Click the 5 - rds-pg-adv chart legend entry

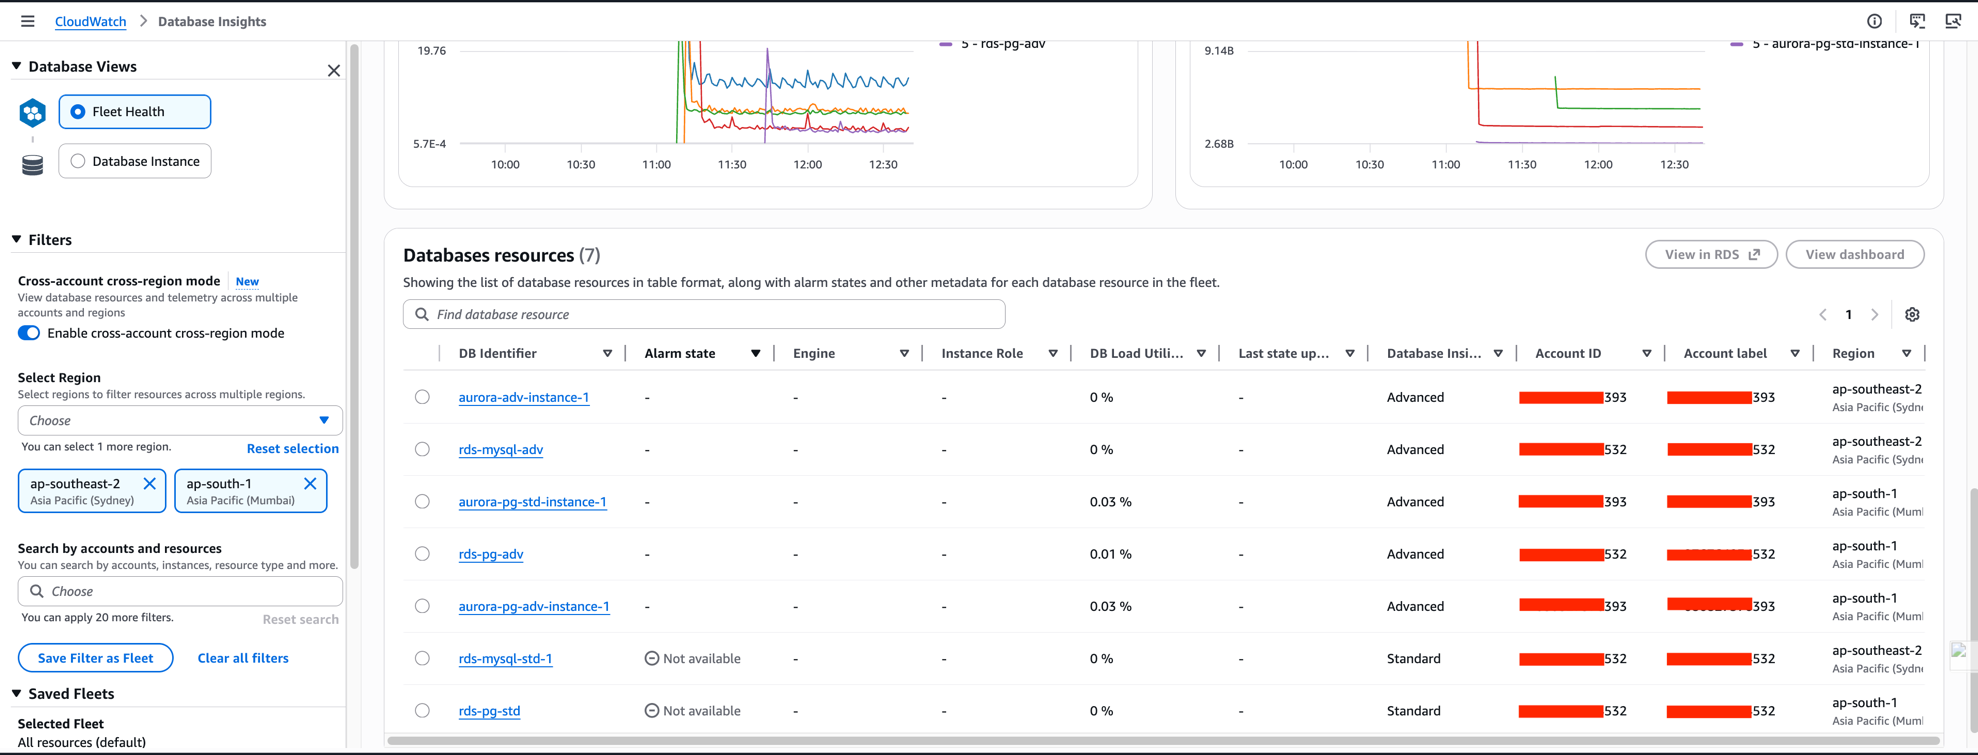[993, 43]
